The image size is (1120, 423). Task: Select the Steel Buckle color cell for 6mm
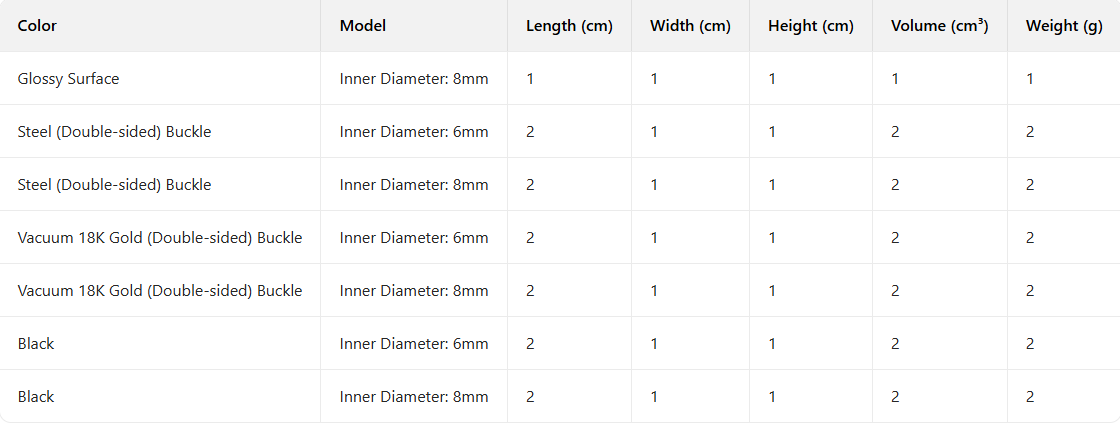114,131
